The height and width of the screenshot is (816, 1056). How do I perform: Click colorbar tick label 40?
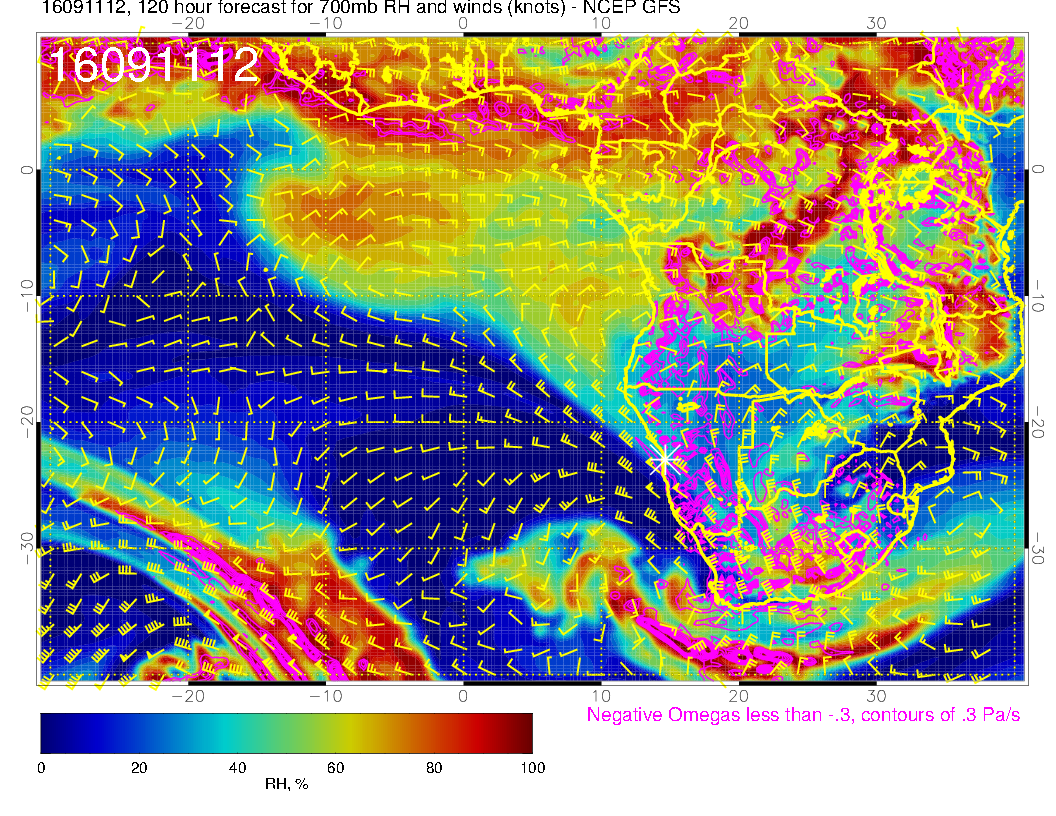[237, 768]
